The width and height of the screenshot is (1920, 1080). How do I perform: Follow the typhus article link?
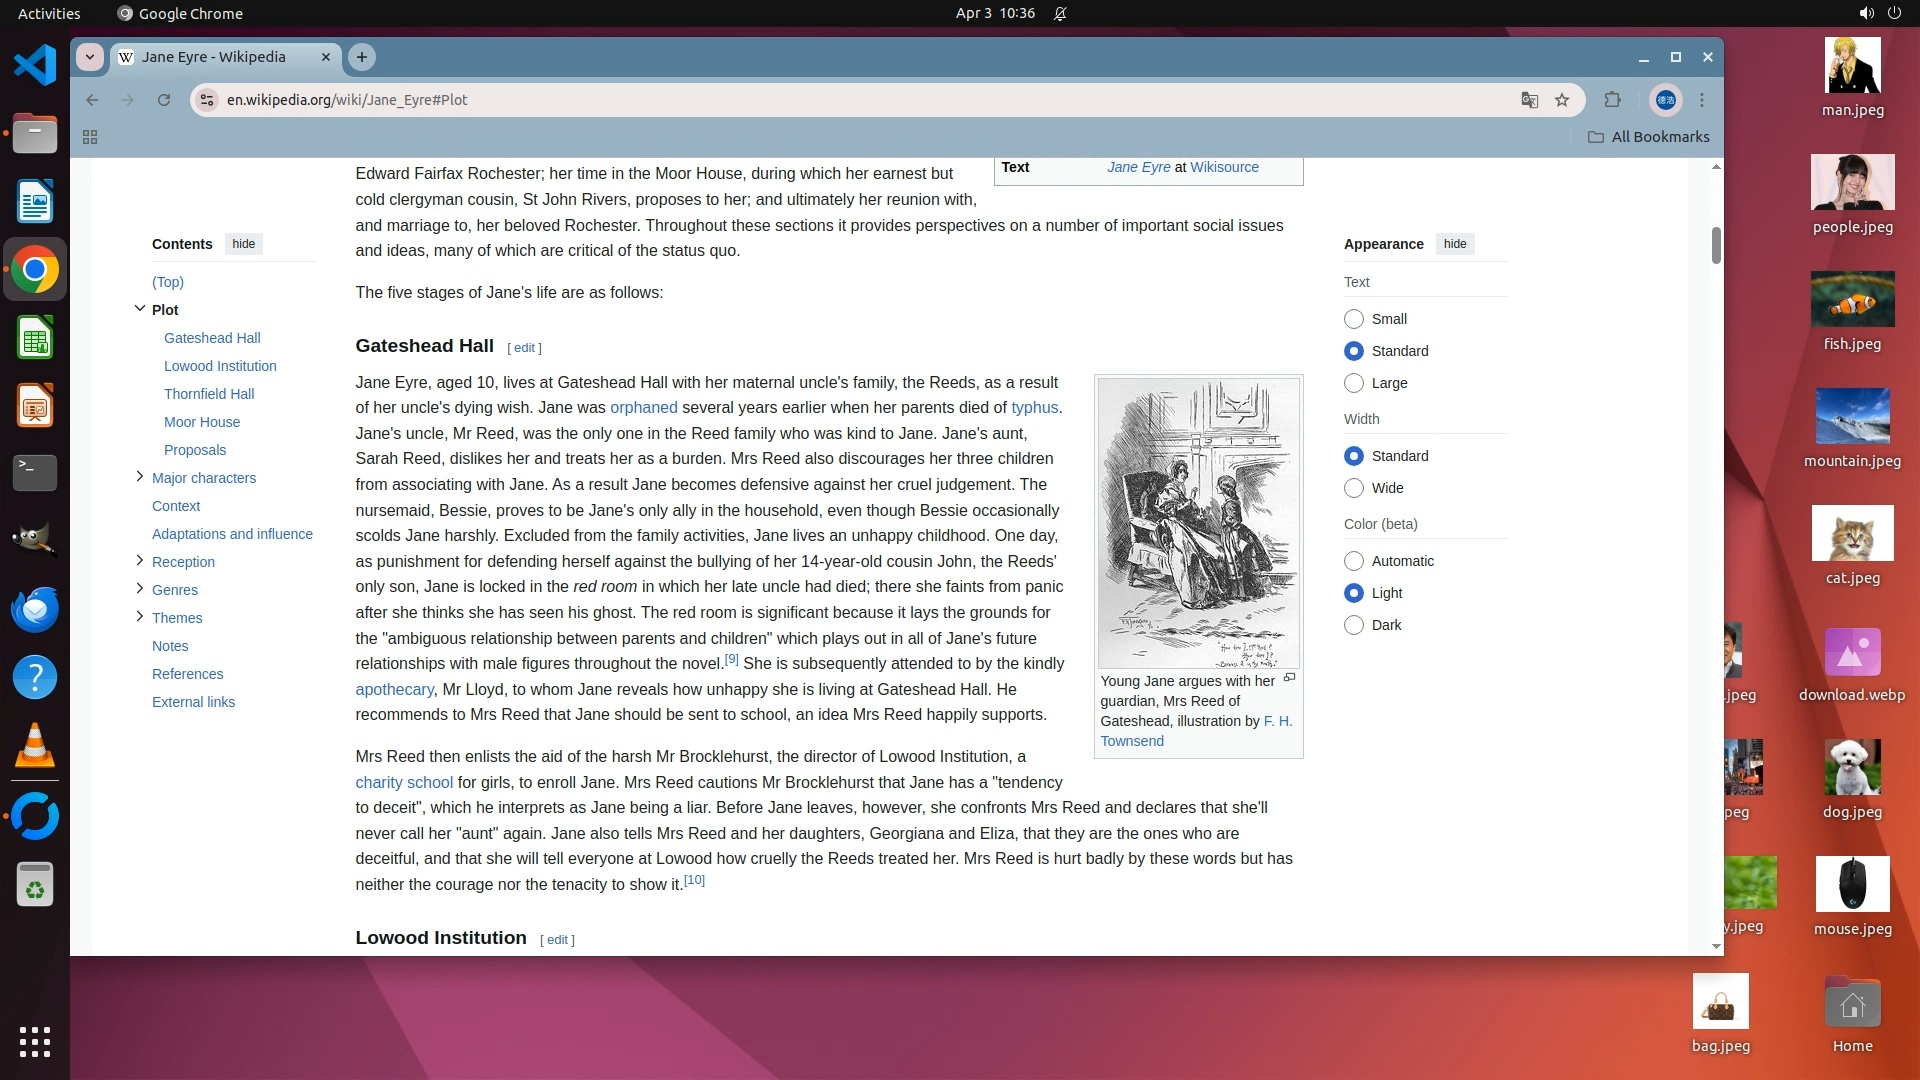coord(1034,408)
